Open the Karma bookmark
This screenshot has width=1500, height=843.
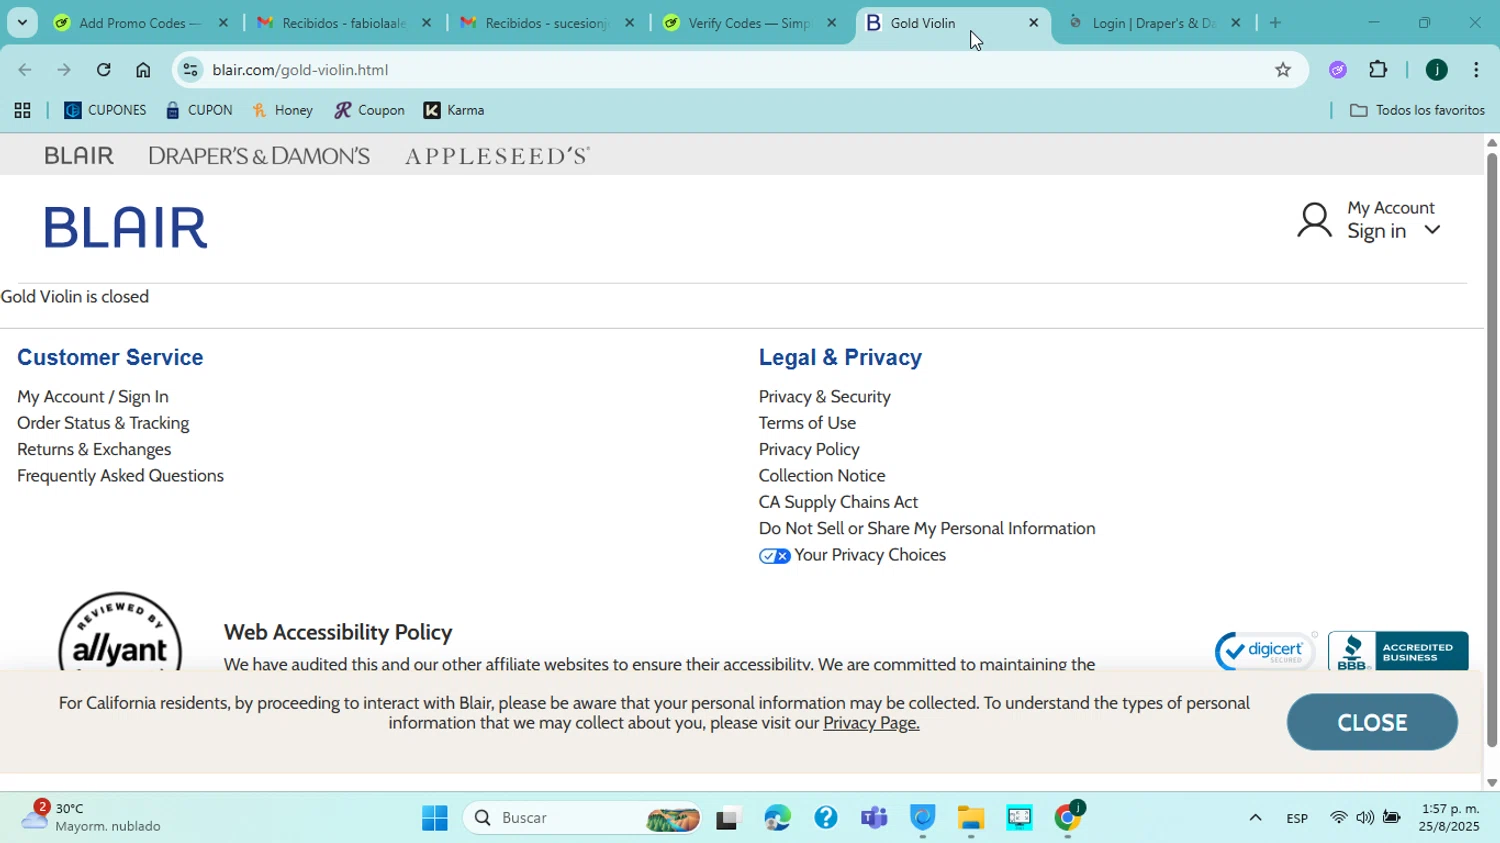(454, 111)
